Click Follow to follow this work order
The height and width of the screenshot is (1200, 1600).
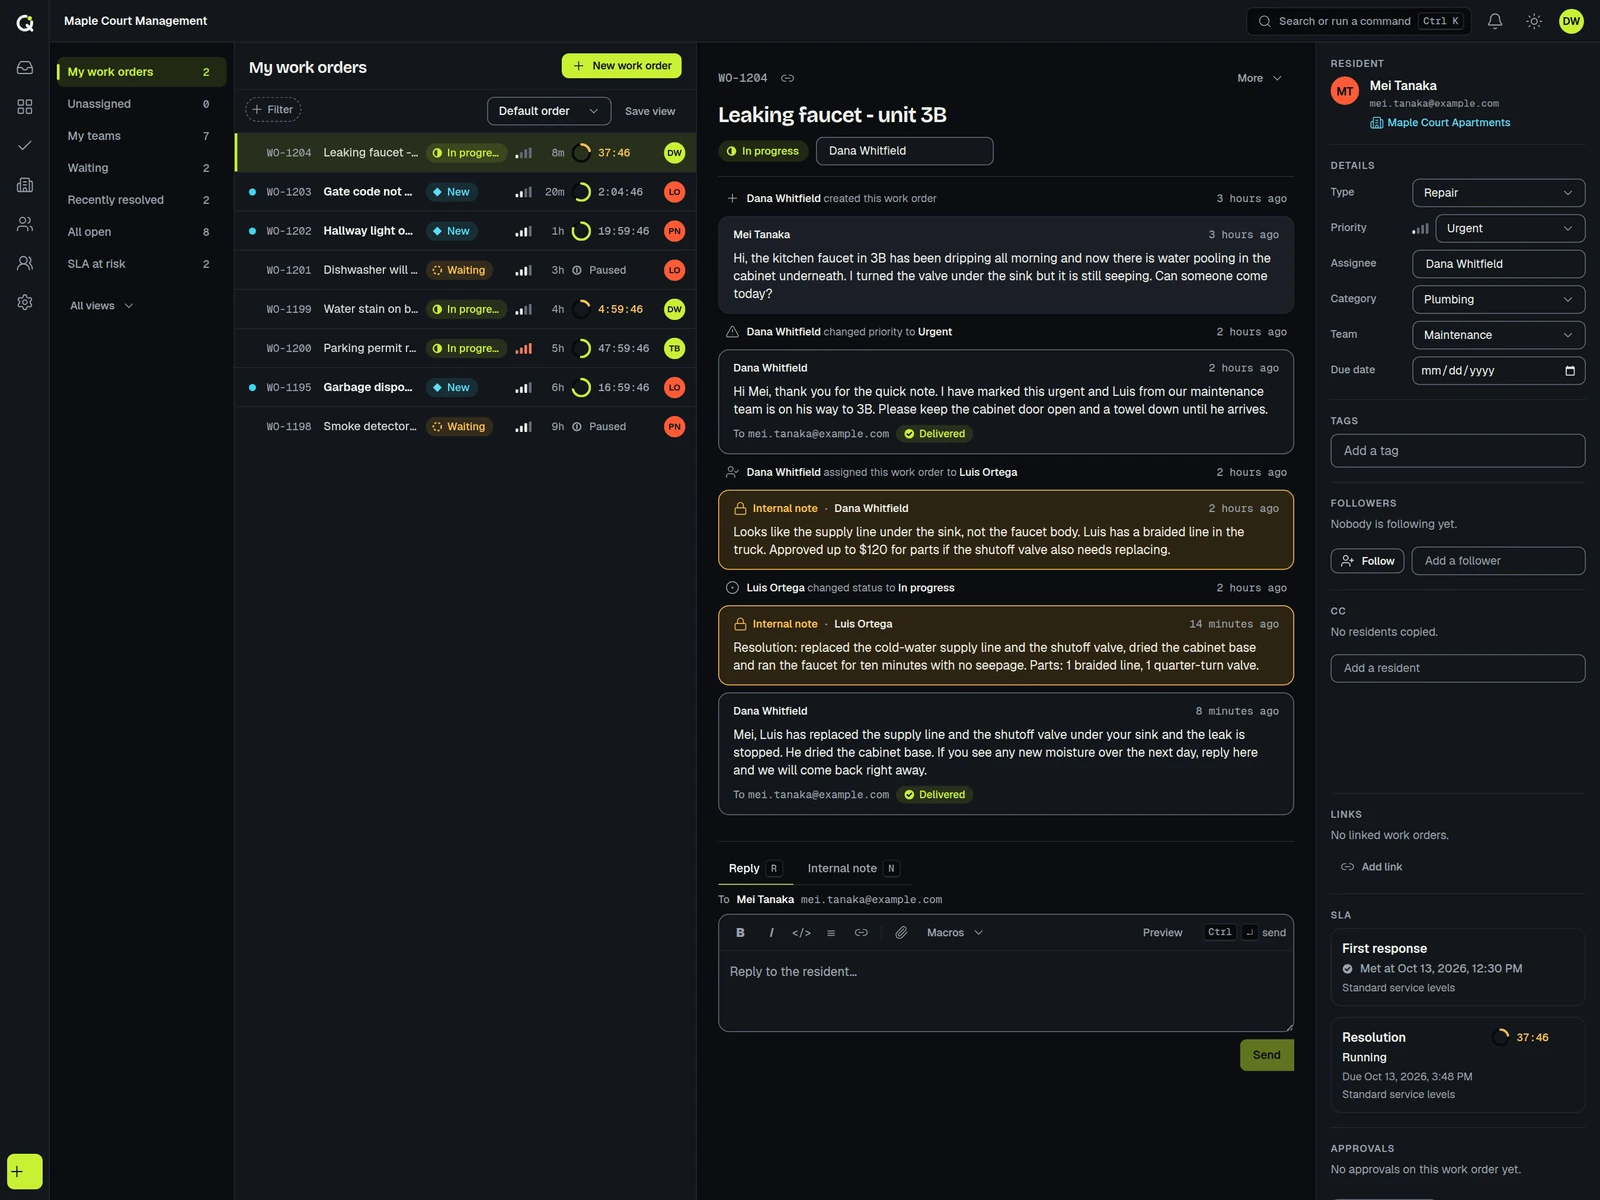1367,561
